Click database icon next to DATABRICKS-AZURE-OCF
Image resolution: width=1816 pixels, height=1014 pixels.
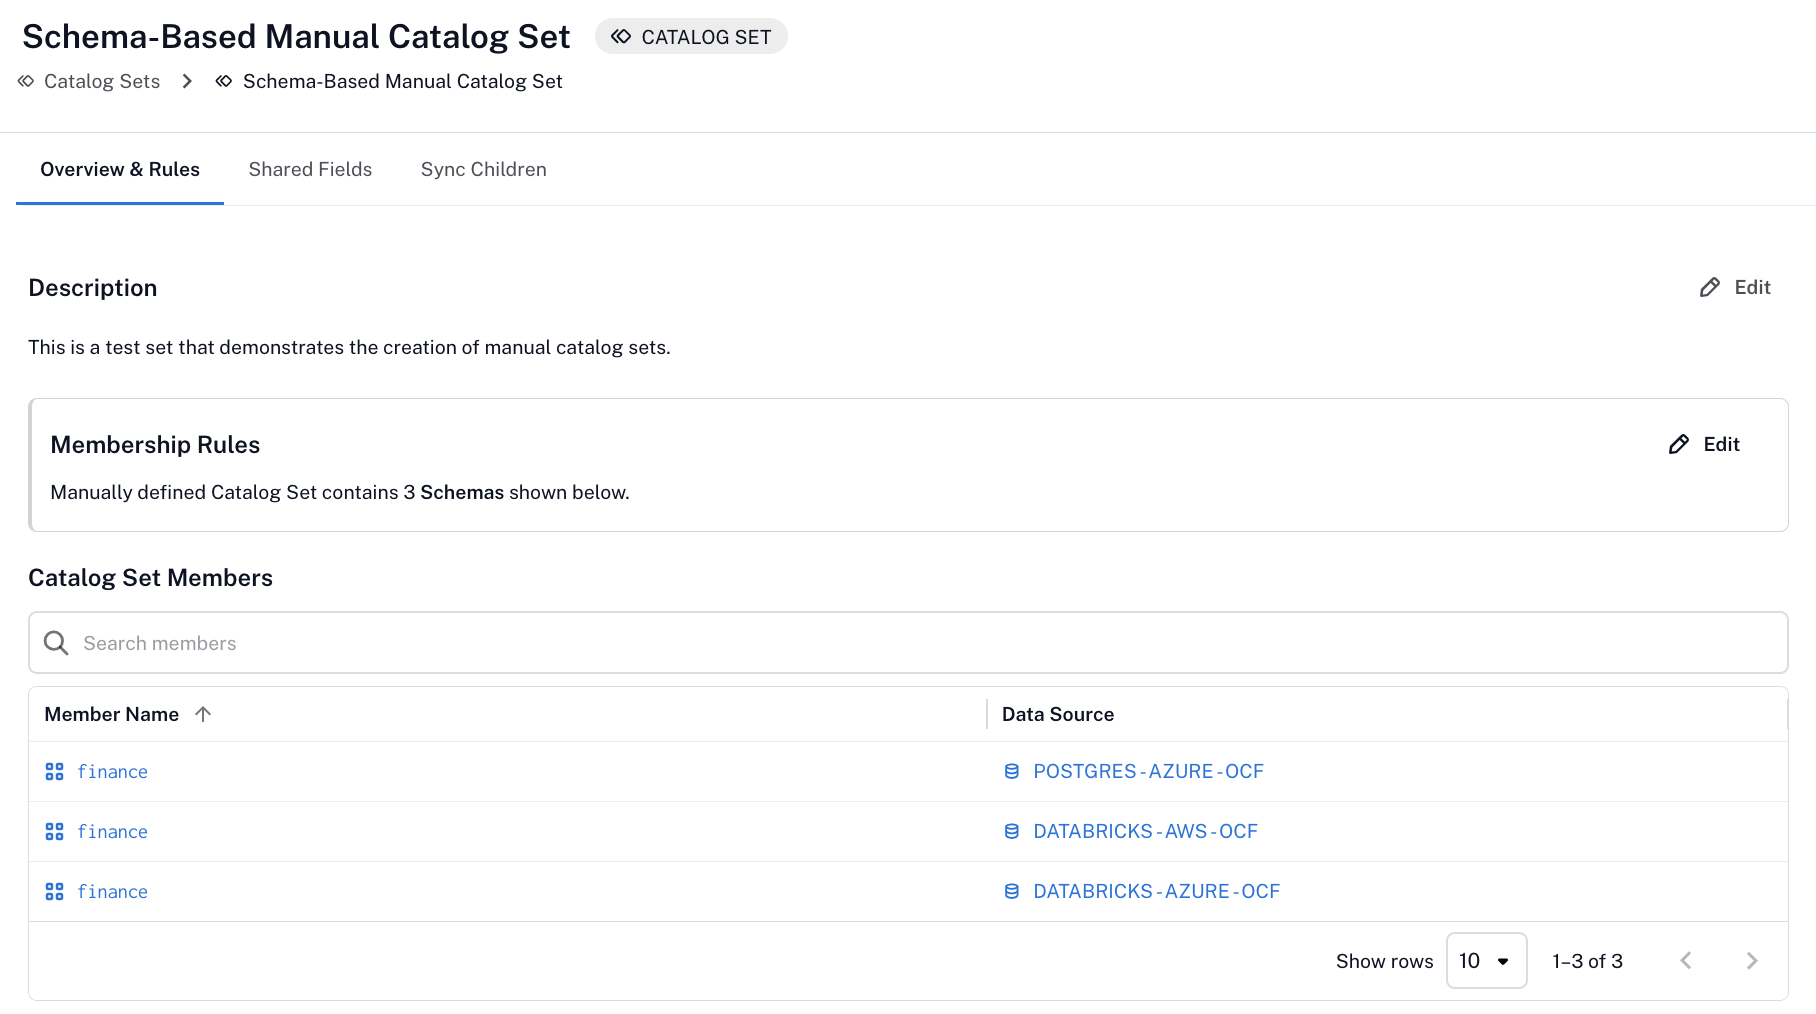[x=1012, y=891]
